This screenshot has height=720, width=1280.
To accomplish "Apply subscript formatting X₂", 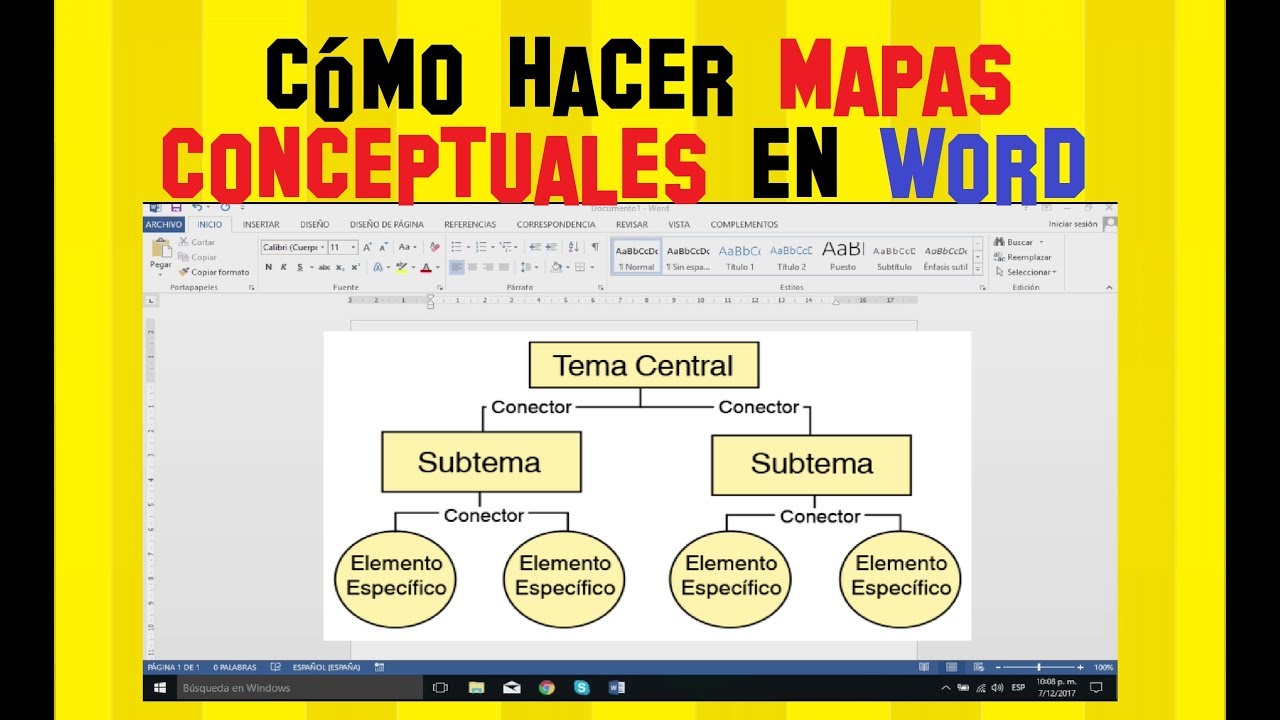I will [340, 267].
